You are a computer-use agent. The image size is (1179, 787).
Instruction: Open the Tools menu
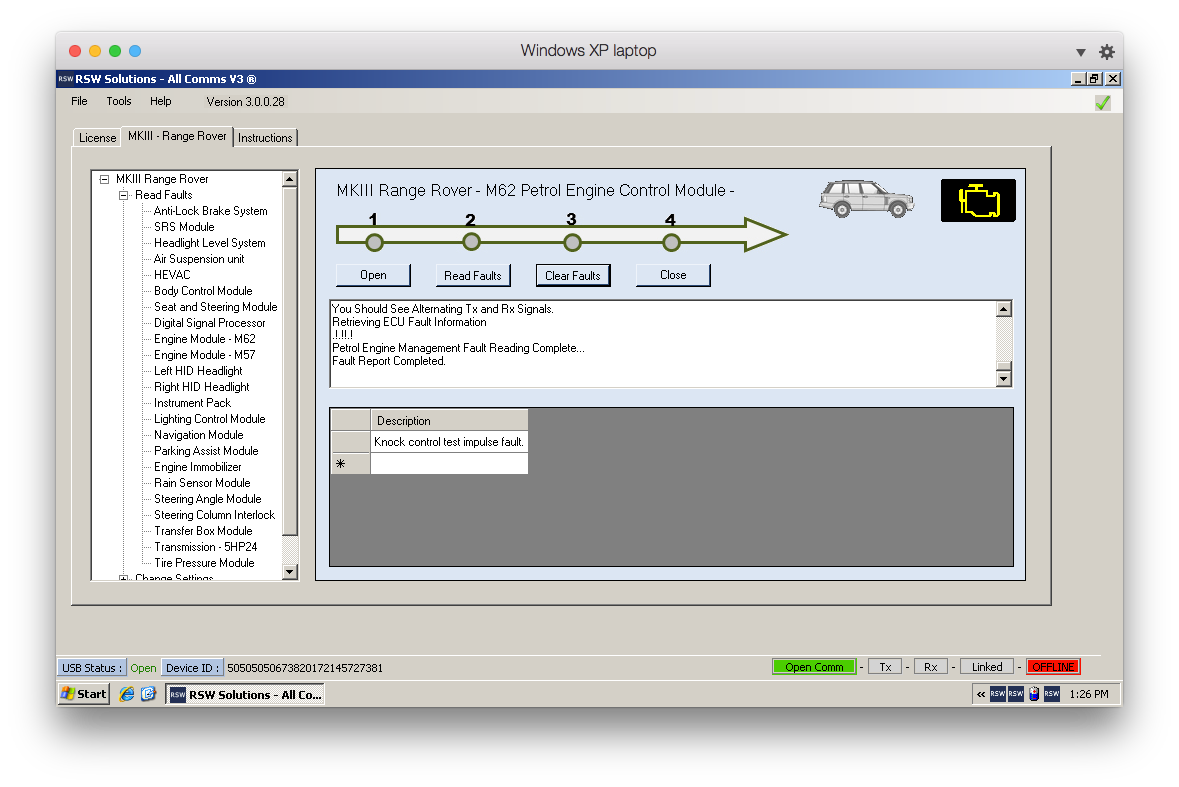point(119,101)
